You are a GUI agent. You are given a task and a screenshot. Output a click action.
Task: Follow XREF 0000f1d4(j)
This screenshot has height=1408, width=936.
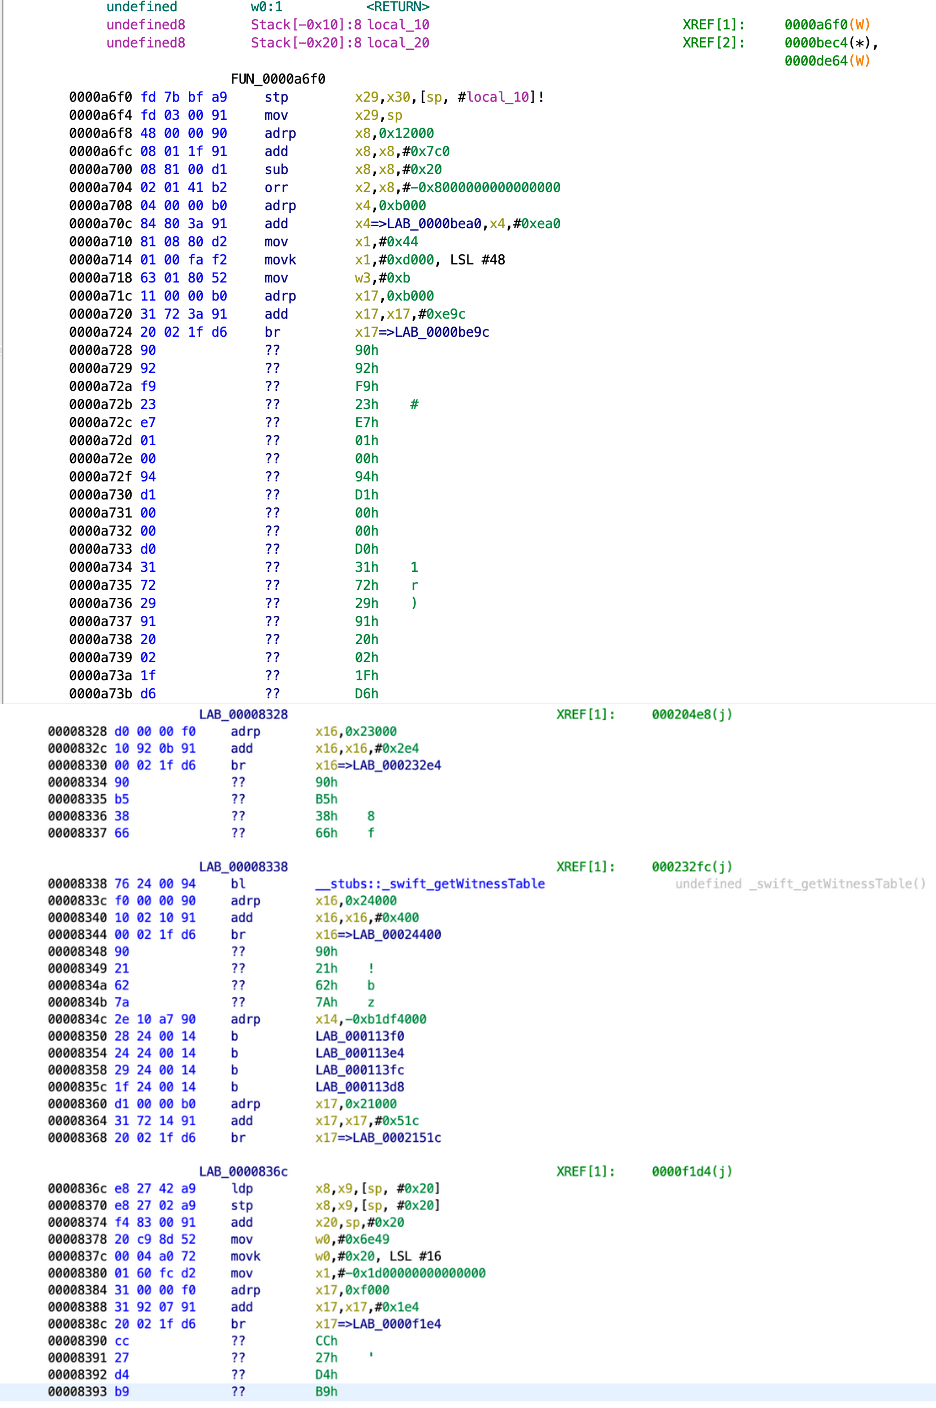[x=692, y=1172]
